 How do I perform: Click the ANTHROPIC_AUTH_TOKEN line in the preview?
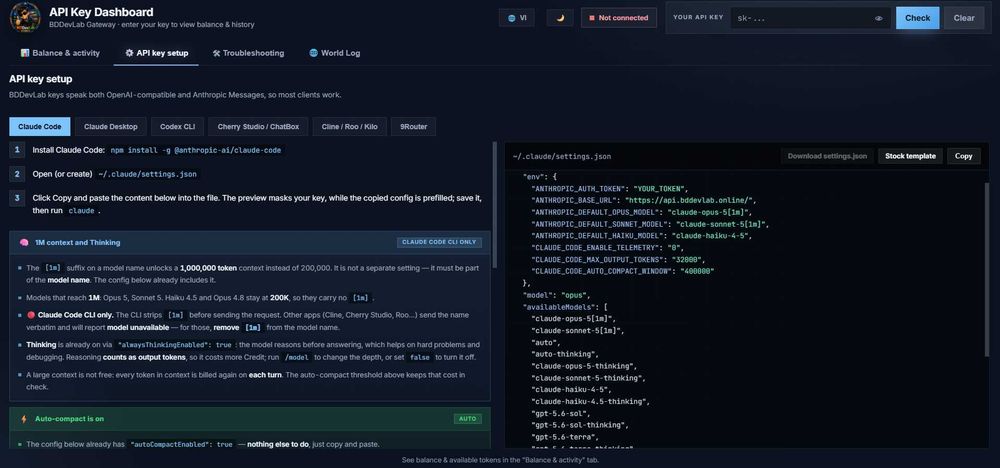pos(610,189)
